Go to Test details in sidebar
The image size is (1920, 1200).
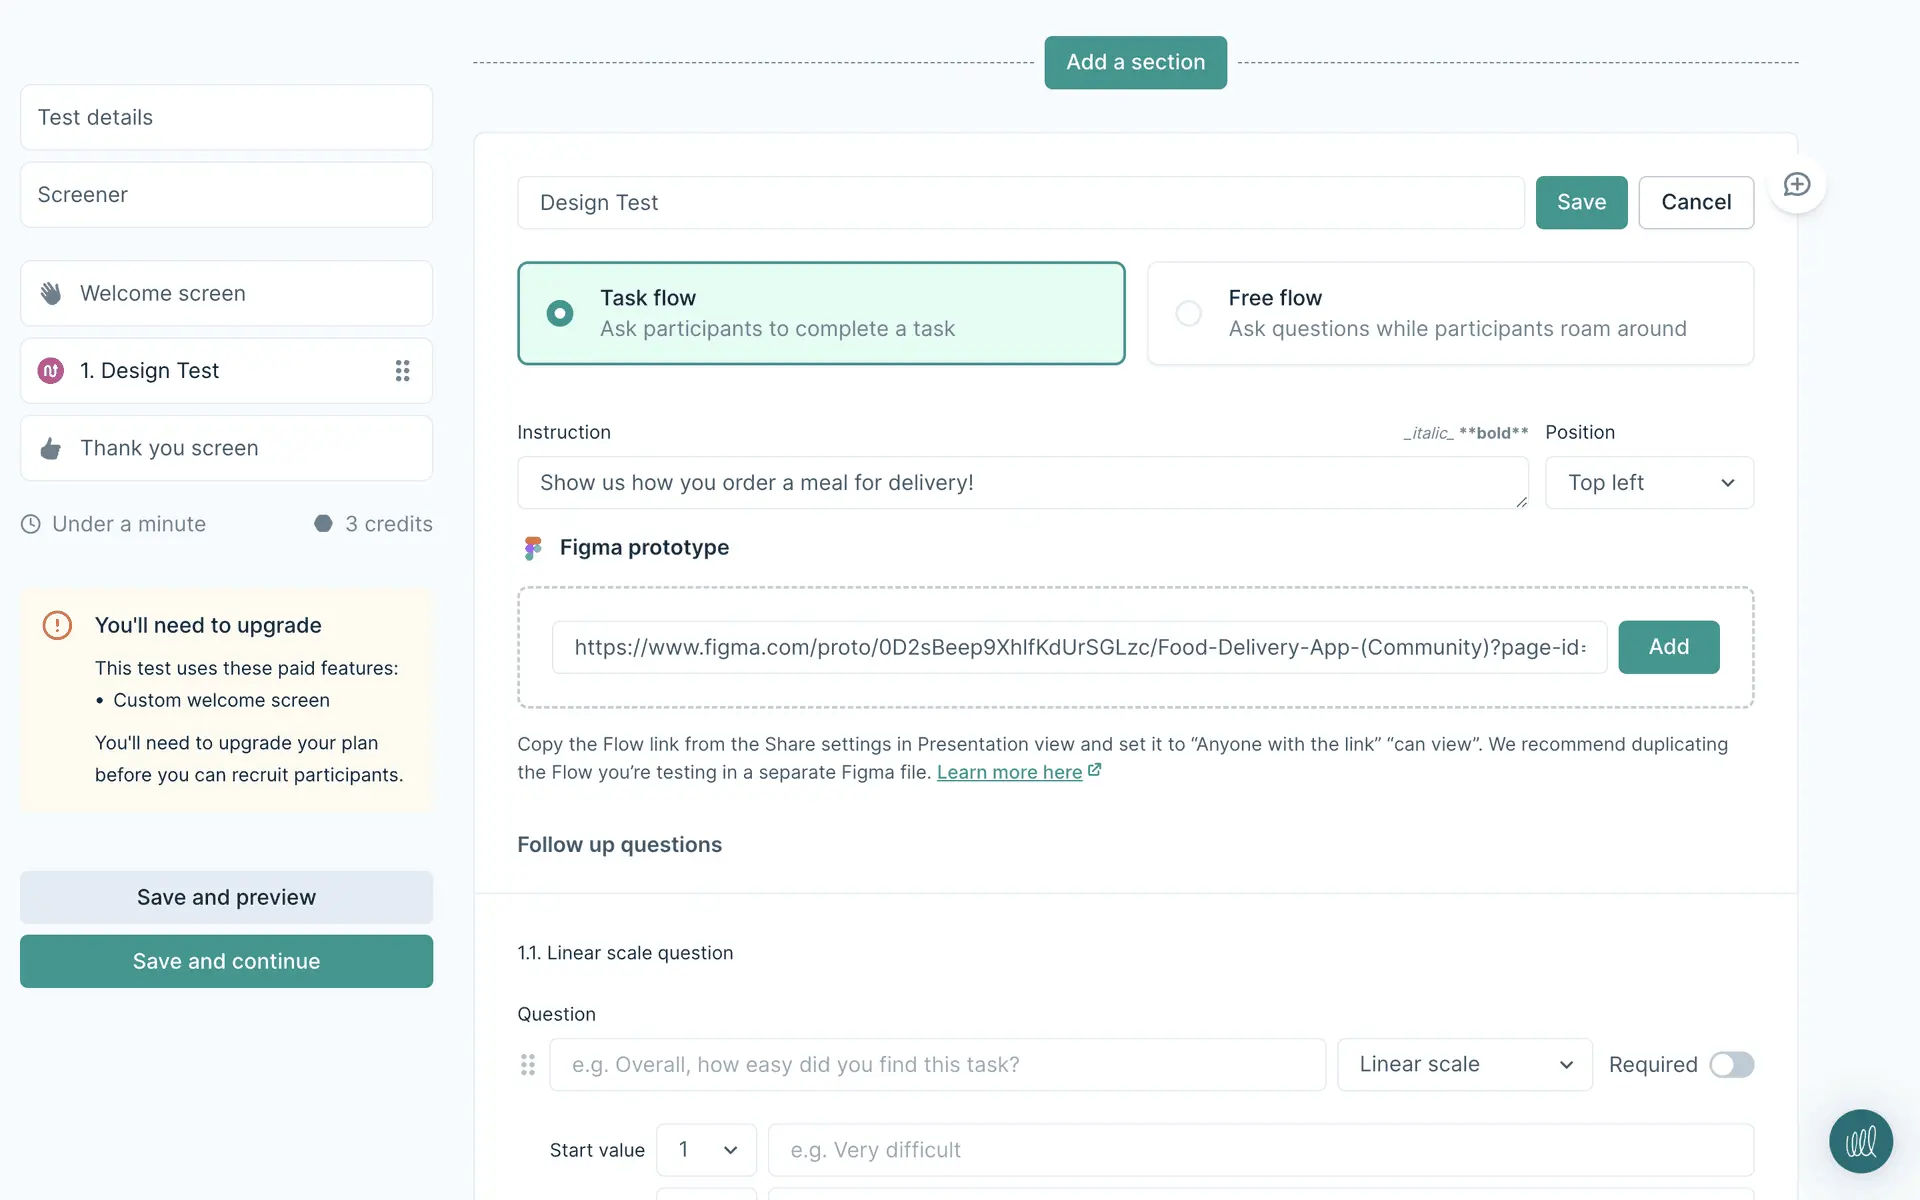tap(226, 117)
